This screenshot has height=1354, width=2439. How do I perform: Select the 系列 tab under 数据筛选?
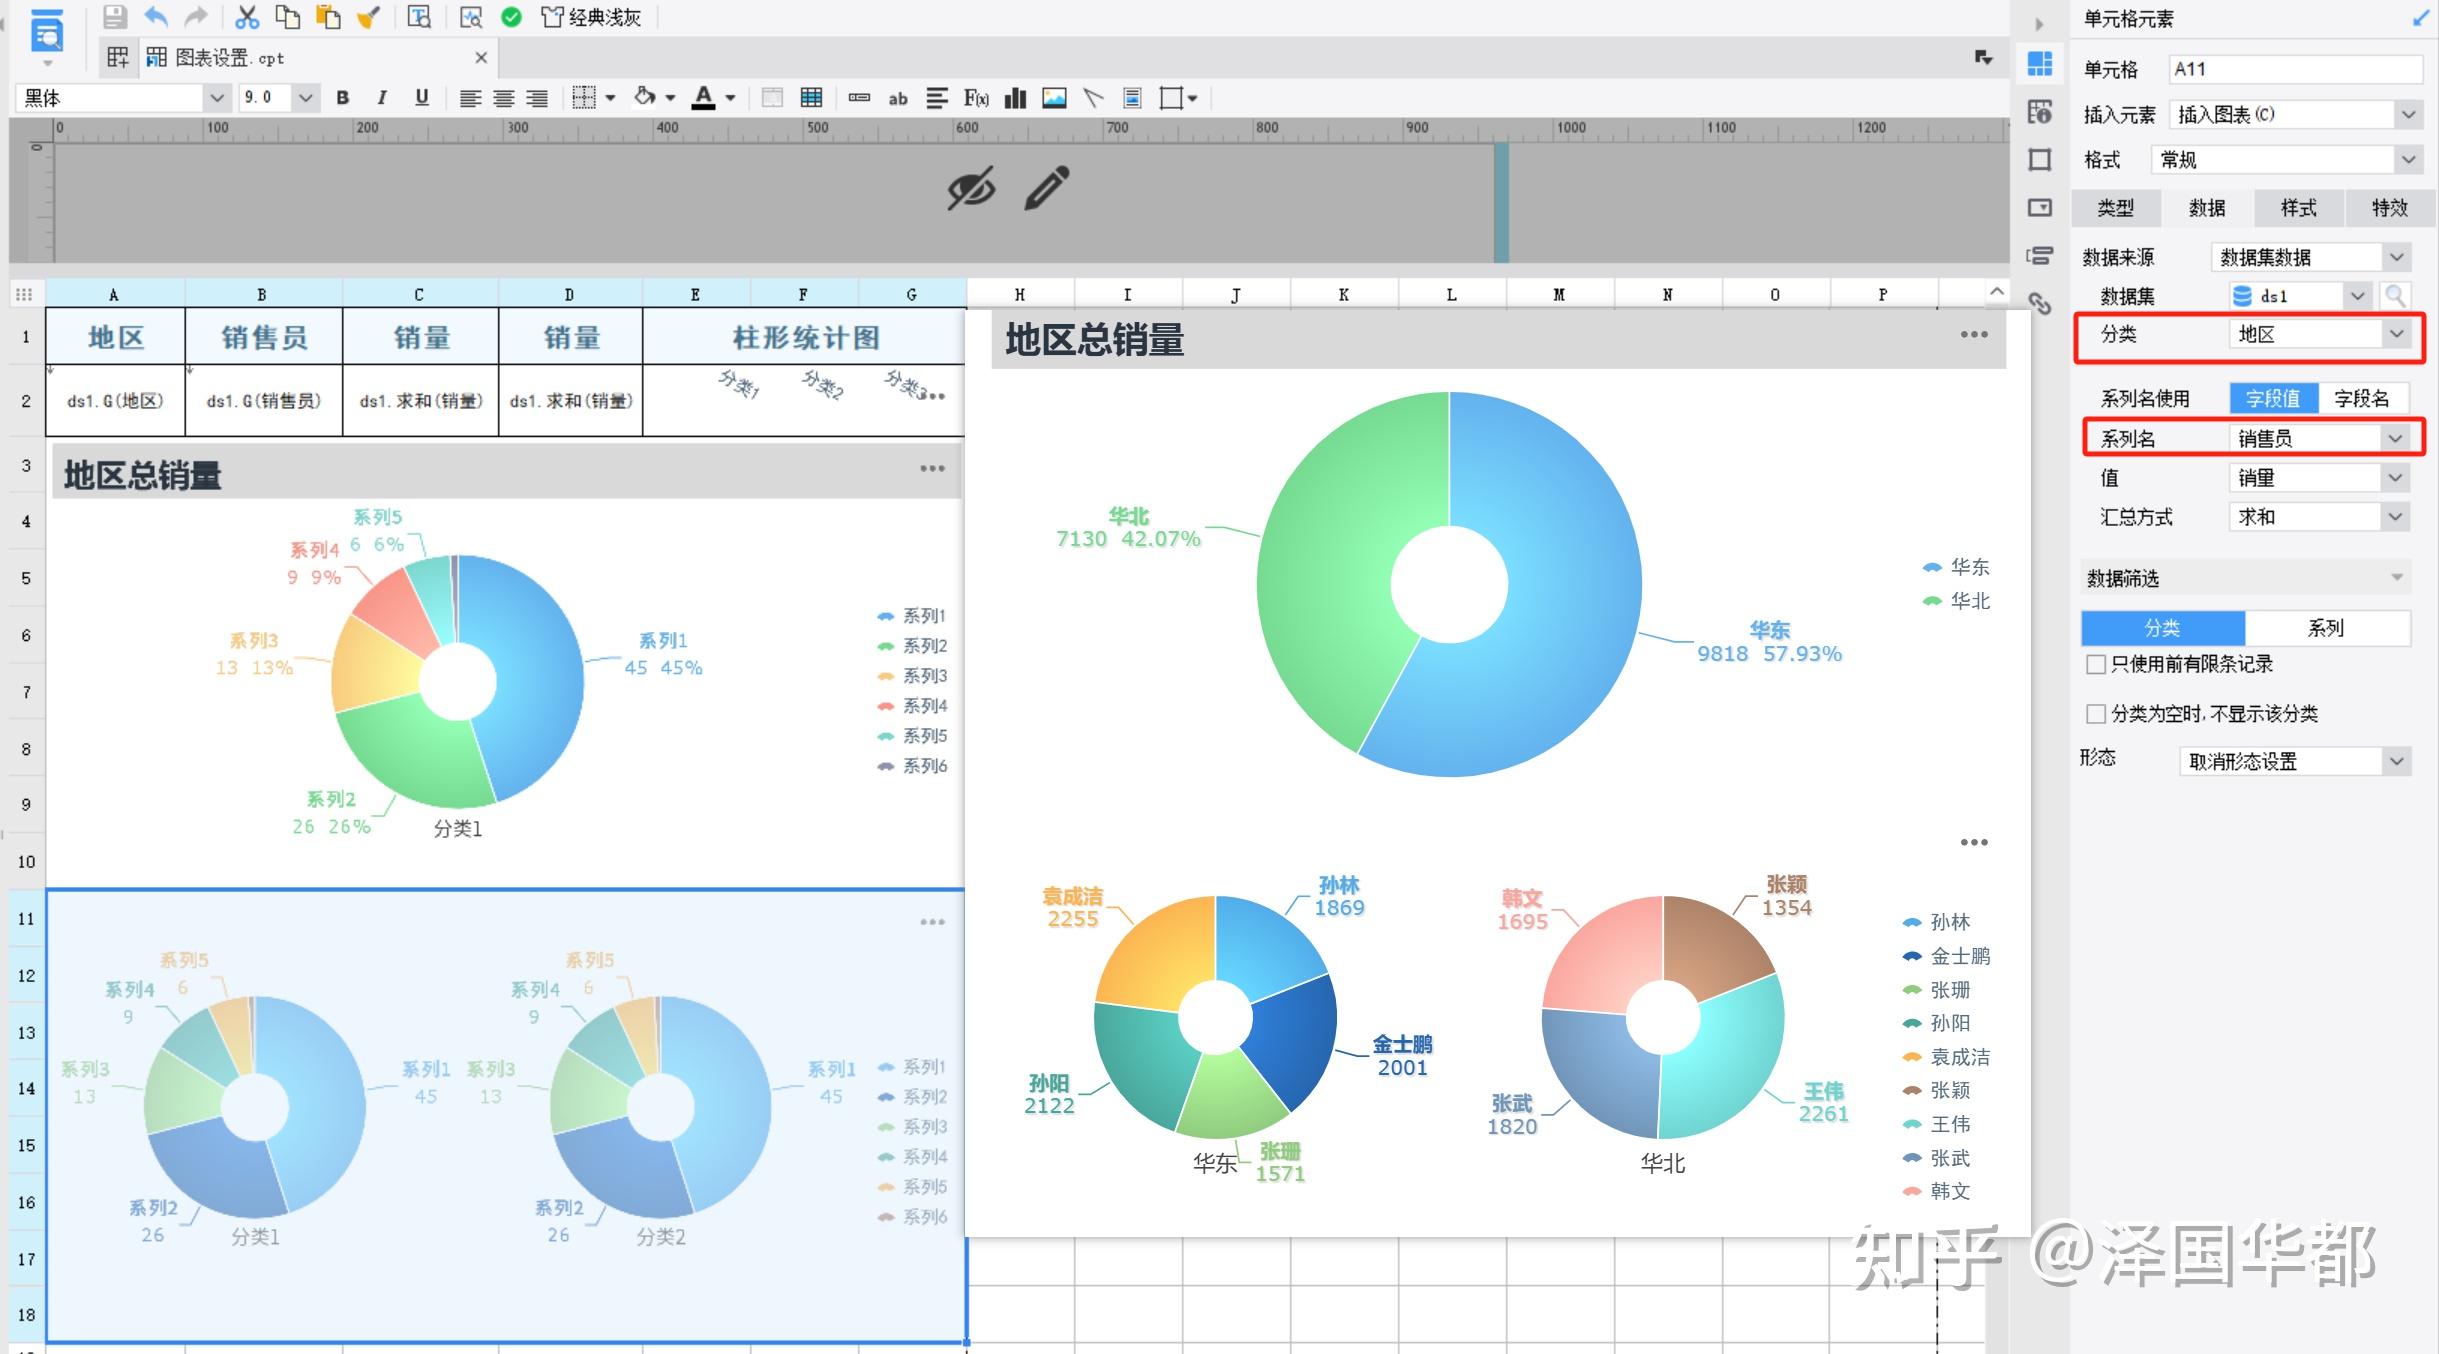click(x=2327, y=627)
